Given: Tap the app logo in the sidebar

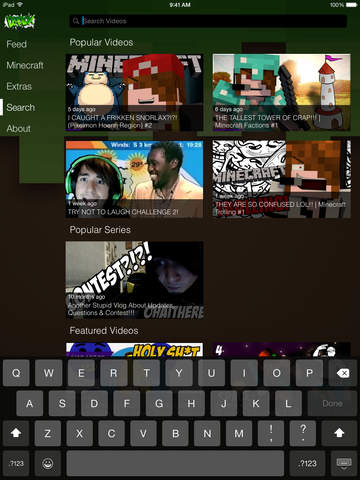Looking at the screenshot, I should (x=19, y=21).
